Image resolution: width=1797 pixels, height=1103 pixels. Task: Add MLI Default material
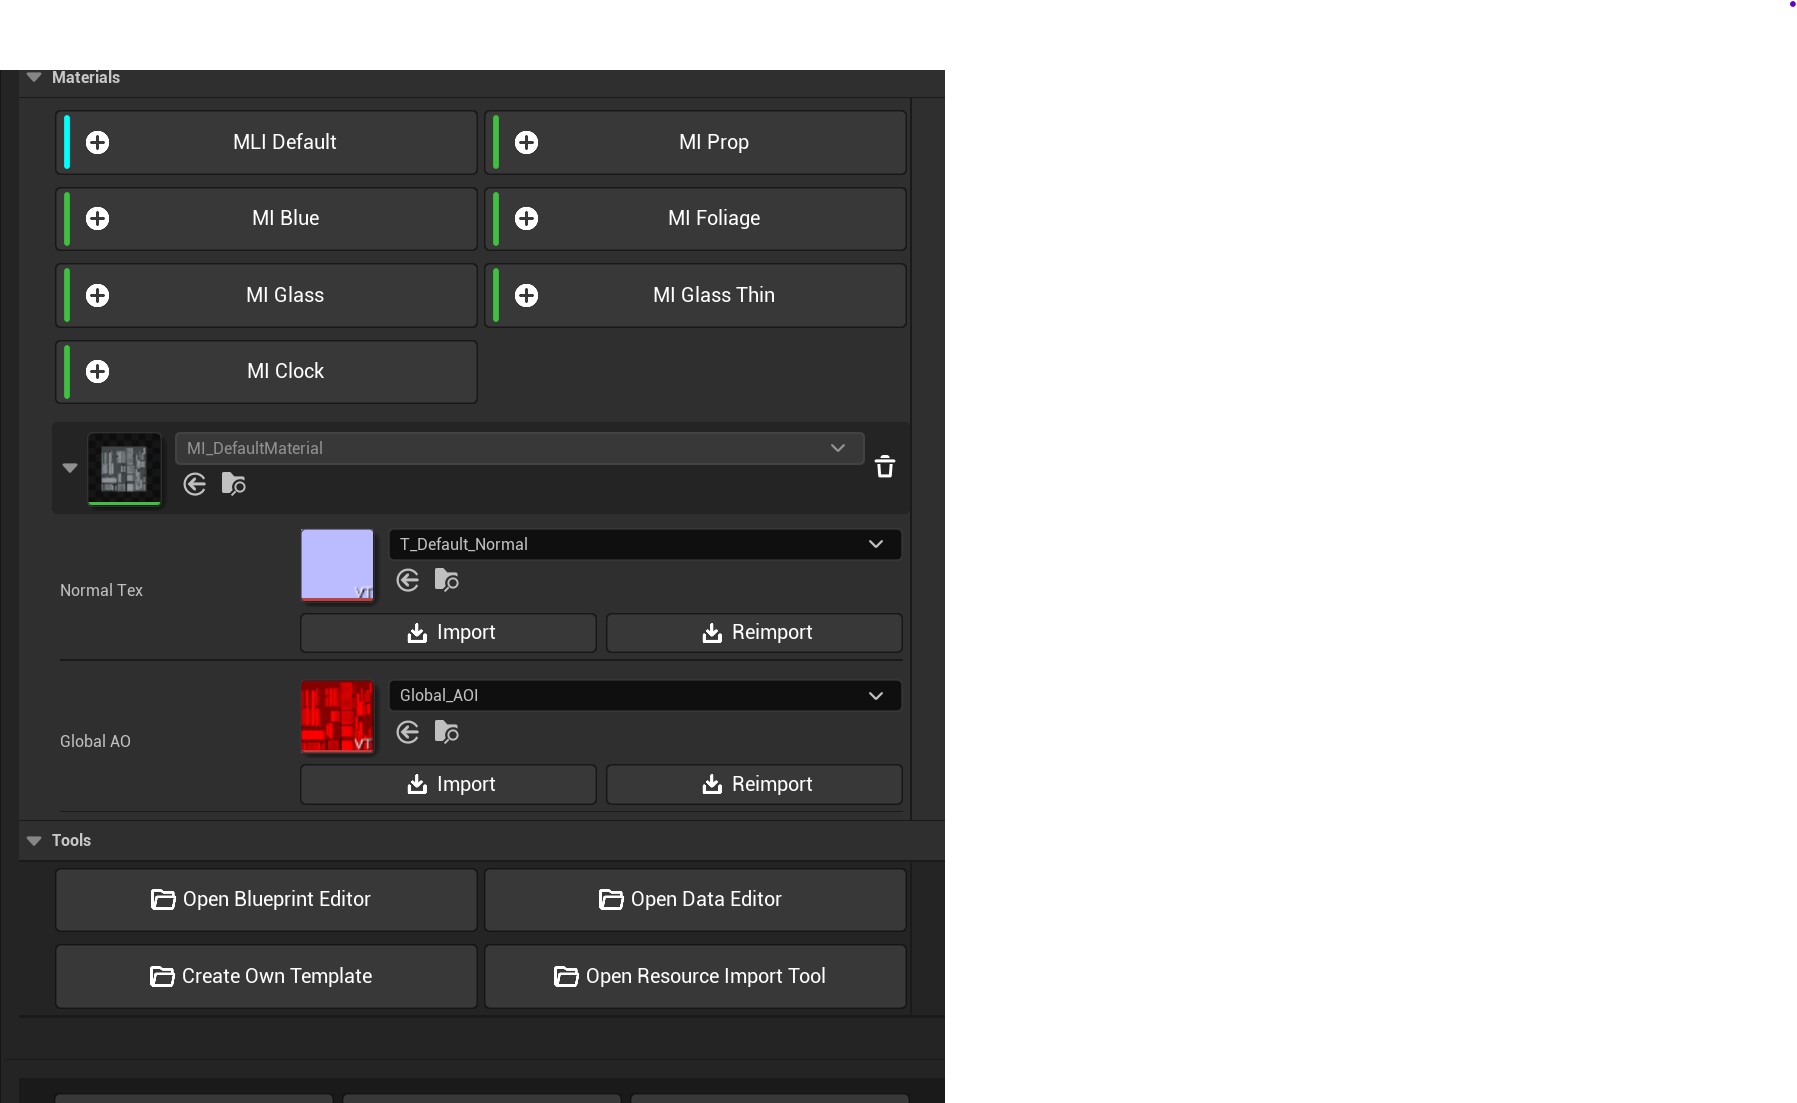[x=266, y=142]
